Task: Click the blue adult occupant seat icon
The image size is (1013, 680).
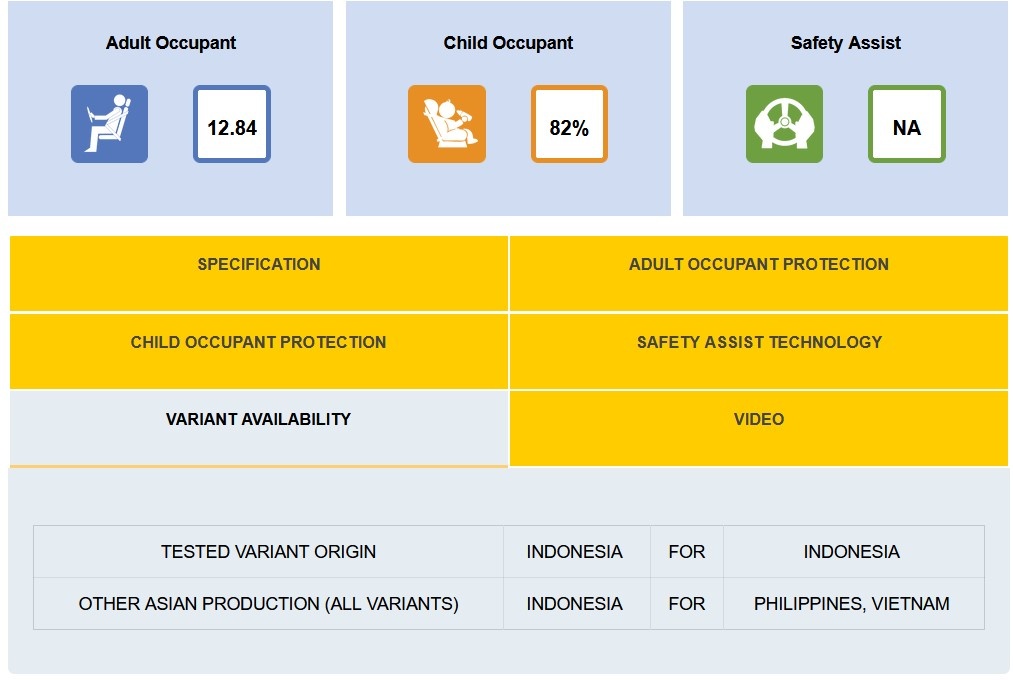Action: (x=109, y=124)
